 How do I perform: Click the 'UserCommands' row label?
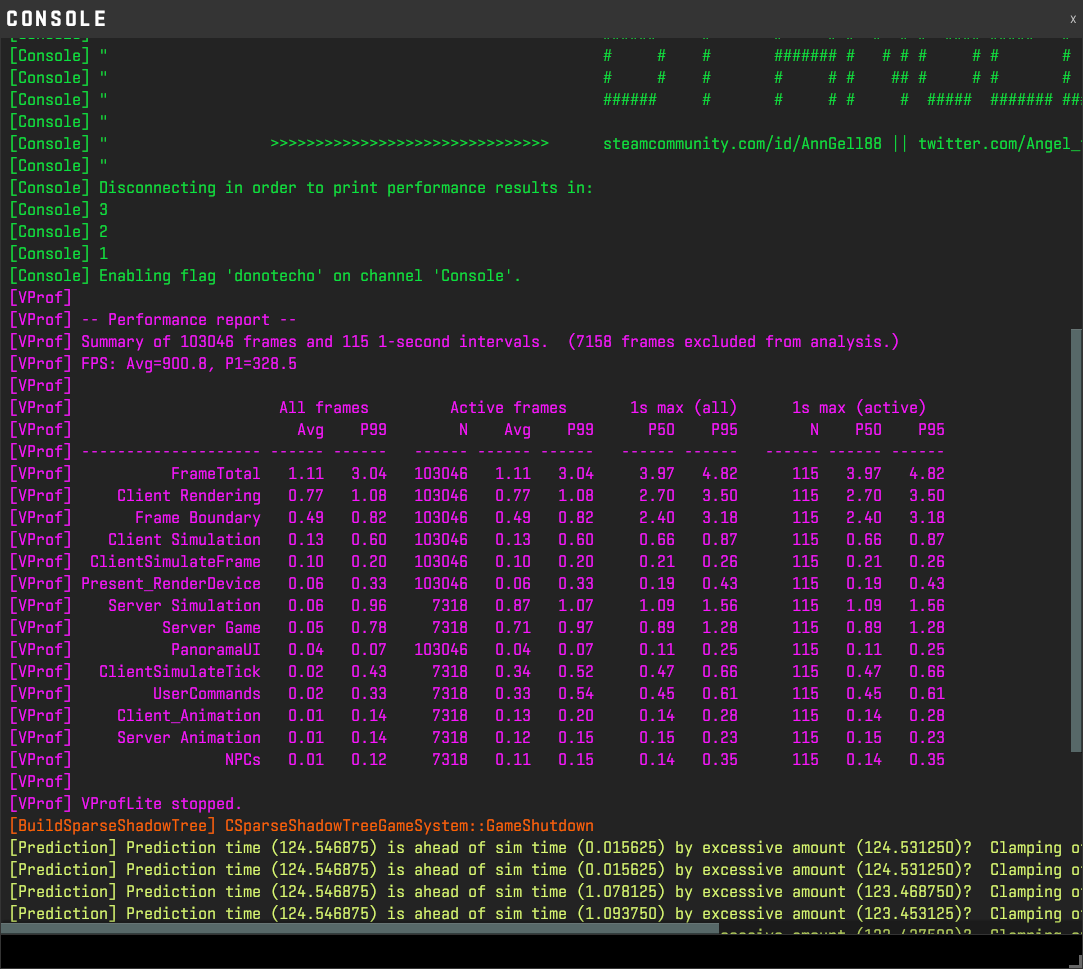(x=207, y=694)
